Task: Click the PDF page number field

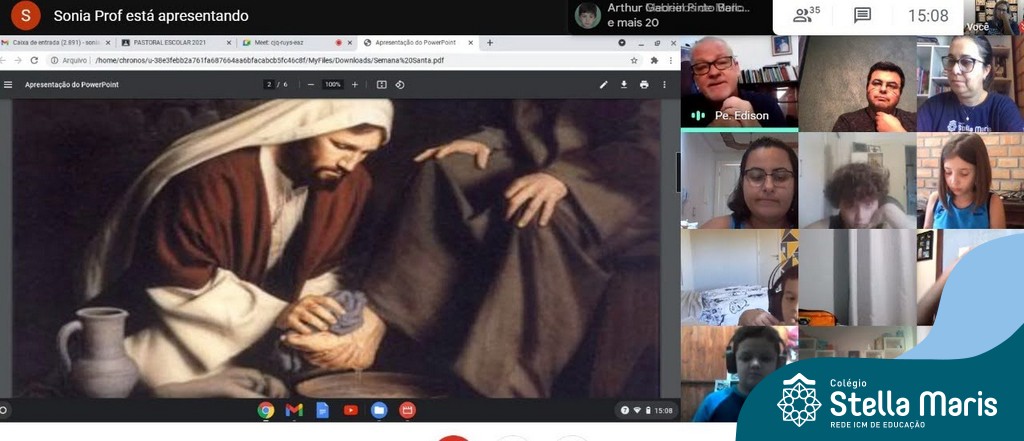Action: coord(270,85)
